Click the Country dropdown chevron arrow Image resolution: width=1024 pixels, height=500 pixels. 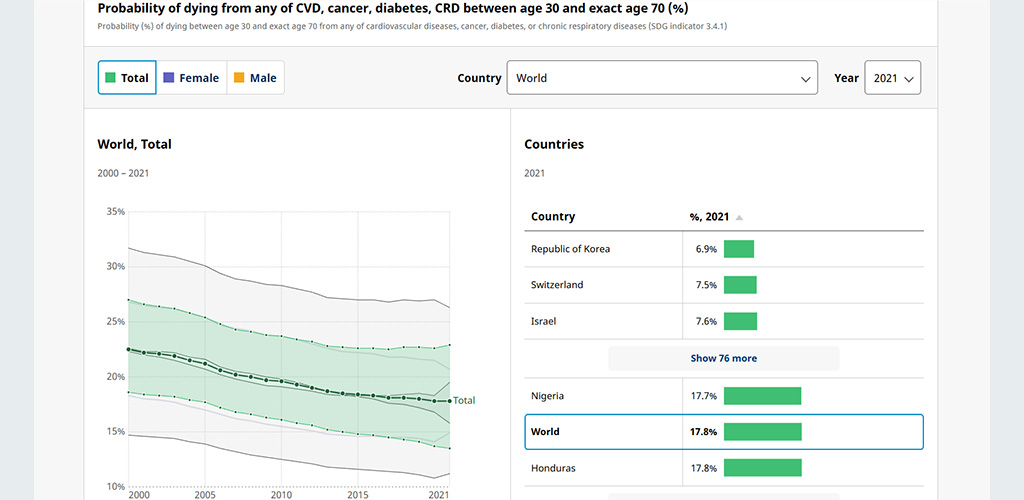pyautogui.click(x=805, y=79)
